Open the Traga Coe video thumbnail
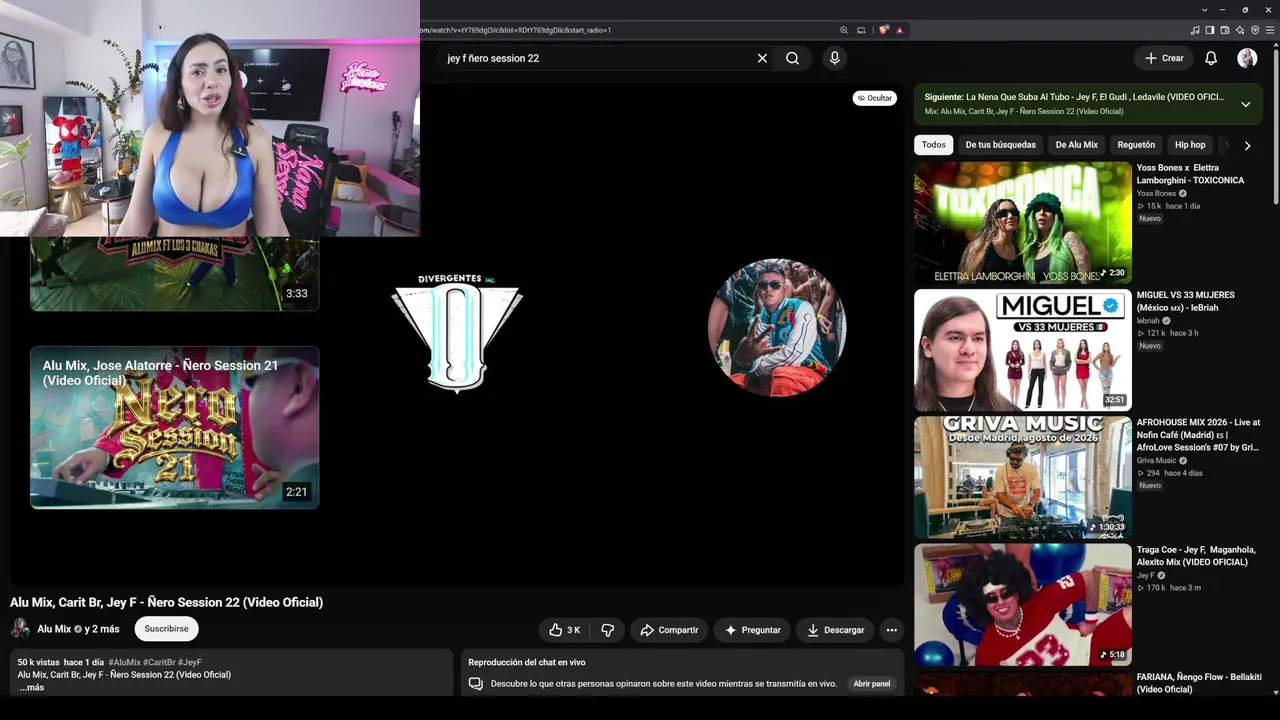The image size is (1280, 720). pyautogui.click(x=1023, y=604)
